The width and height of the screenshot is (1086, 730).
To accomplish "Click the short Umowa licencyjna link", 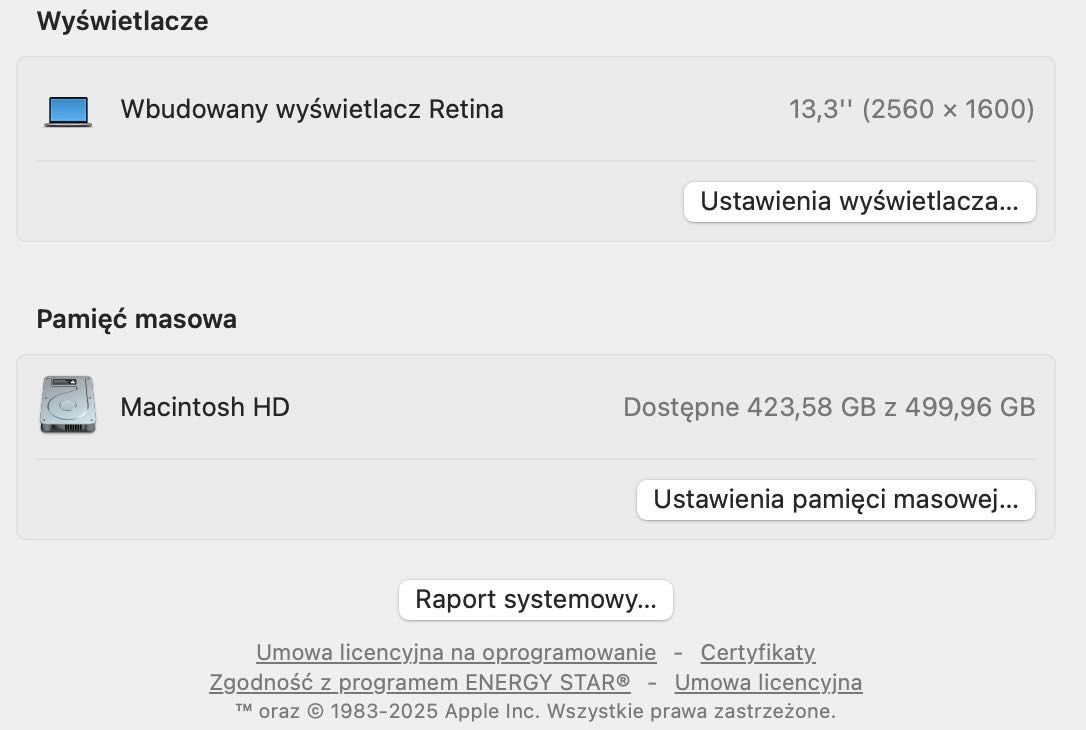I will (768, 682).
